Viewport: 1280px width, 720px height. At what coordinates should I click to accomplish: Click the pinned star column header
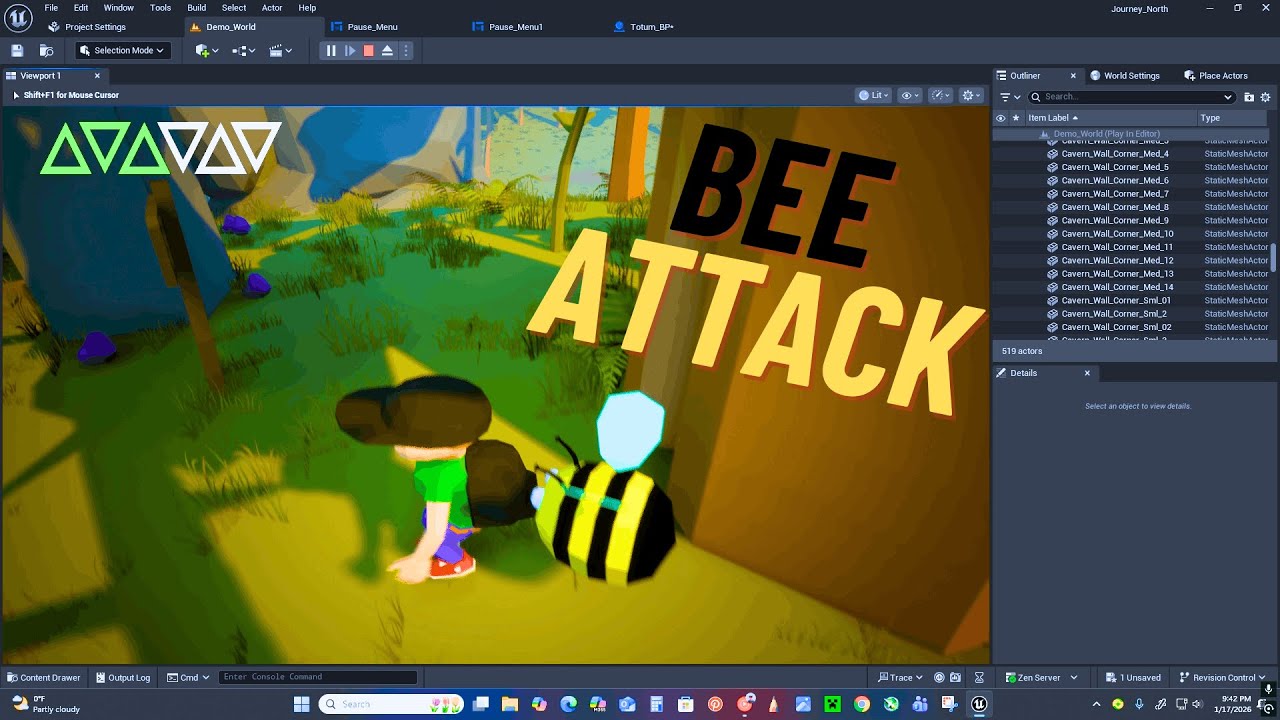(1016, 118)
